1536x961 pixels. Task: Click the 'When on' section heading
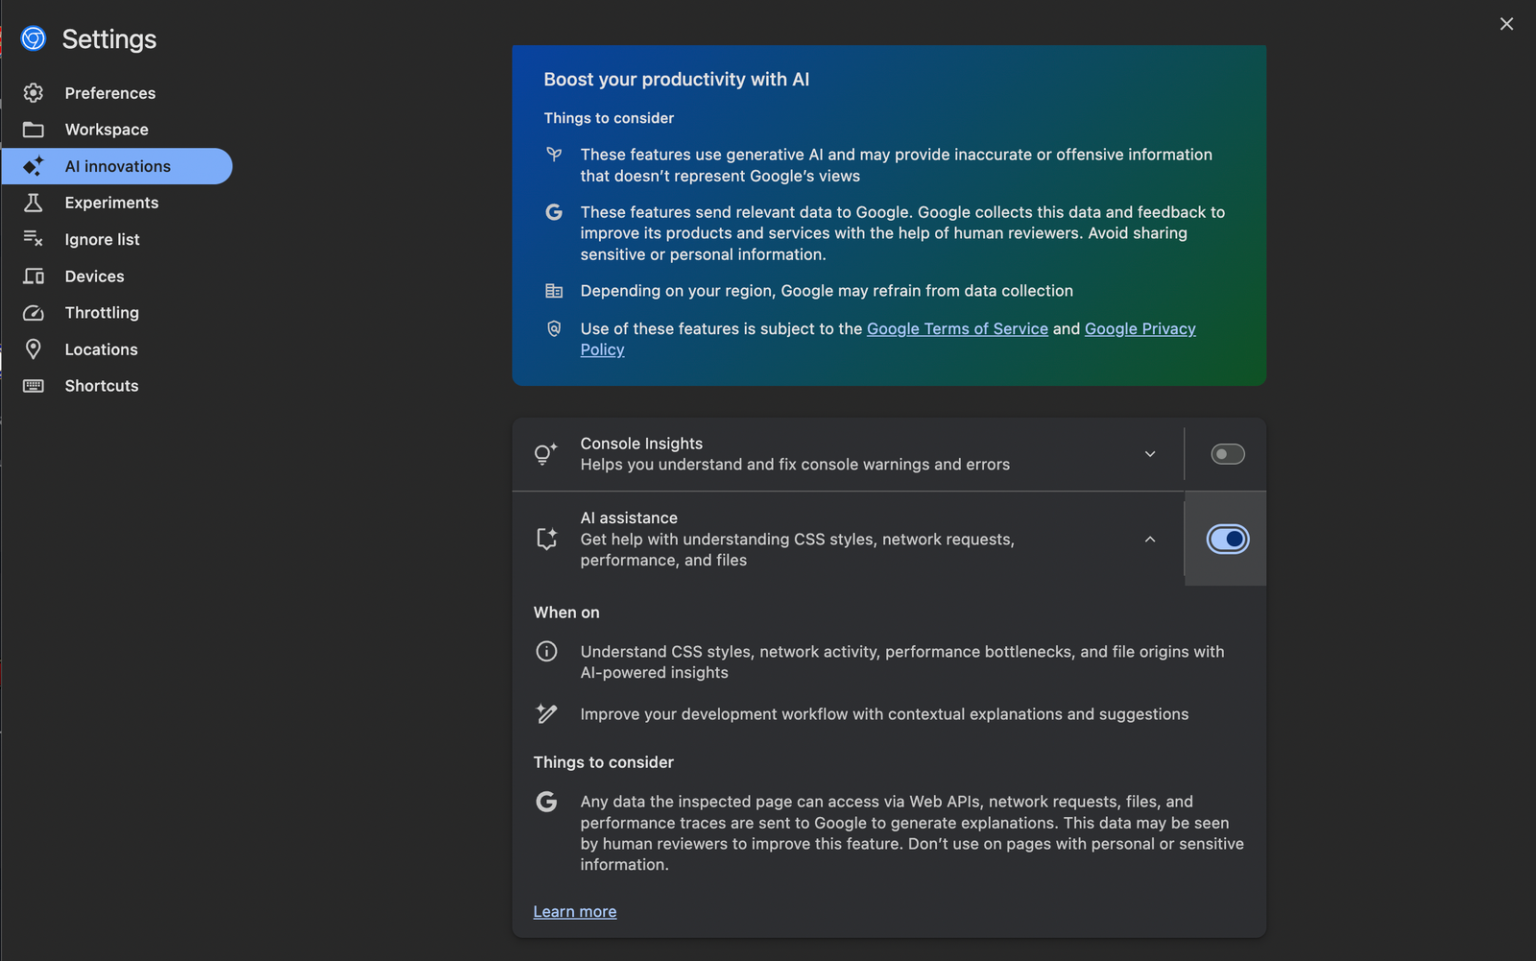566,613
